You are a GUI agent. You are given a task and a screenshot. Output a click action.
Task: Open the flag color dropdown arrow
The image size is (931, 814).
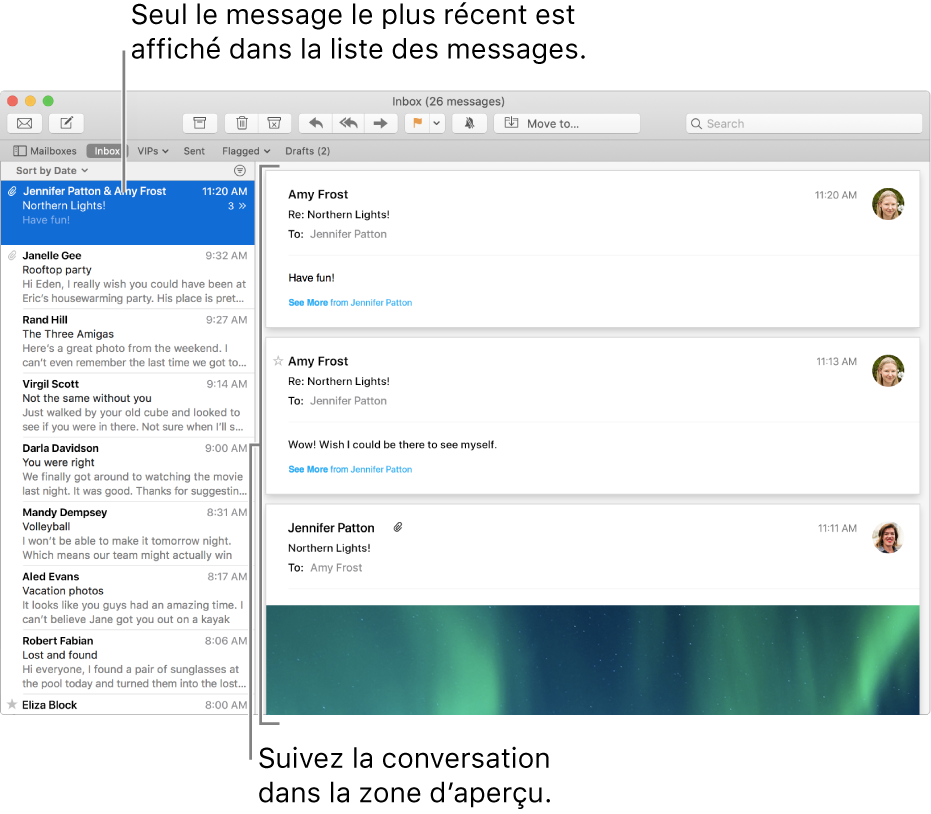pyautogui.click(x=437, y=123)
